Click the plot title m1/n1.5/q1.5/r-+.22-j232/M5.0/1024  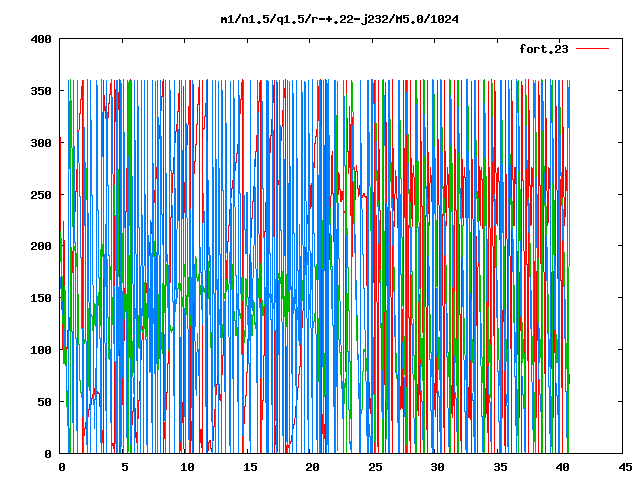(339, 19)
